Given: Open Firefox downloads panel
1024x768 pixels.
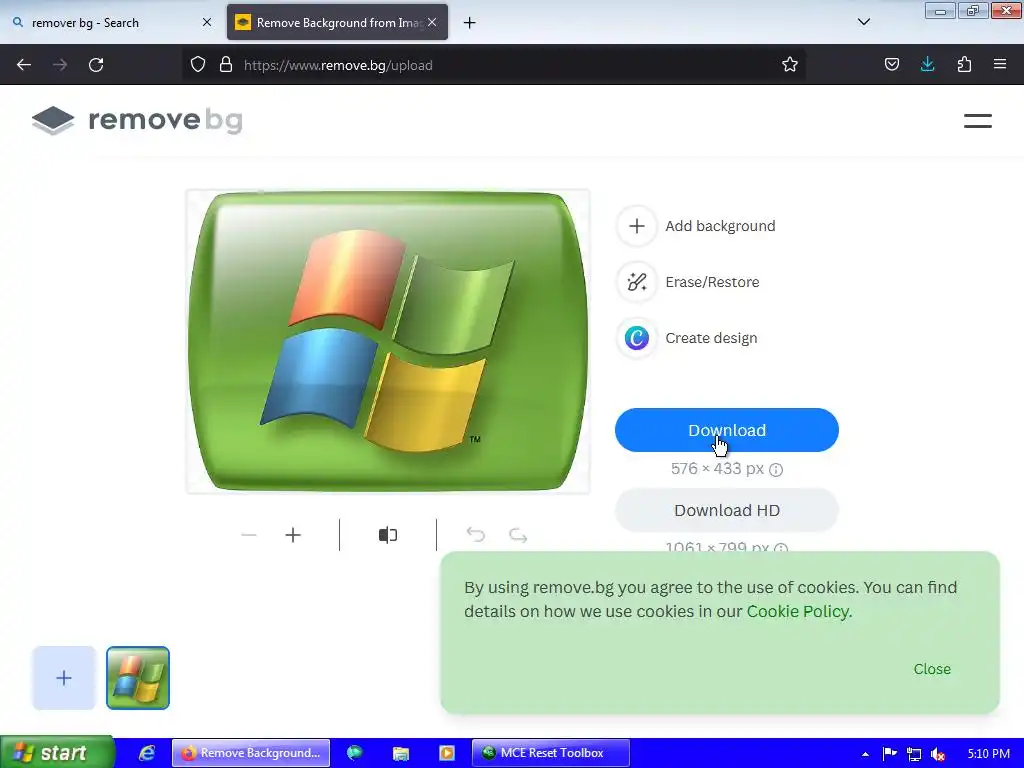Looking at the screenshot, I should [x=927, y=65].
